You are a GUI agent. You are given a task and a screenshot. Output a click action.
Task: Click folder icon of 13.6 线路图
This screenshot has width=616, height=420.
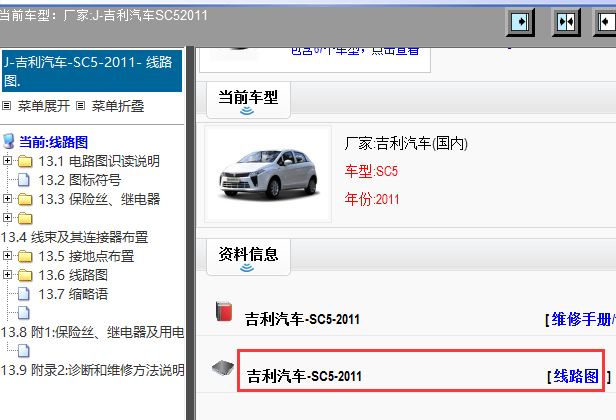(x=25, y=275)
